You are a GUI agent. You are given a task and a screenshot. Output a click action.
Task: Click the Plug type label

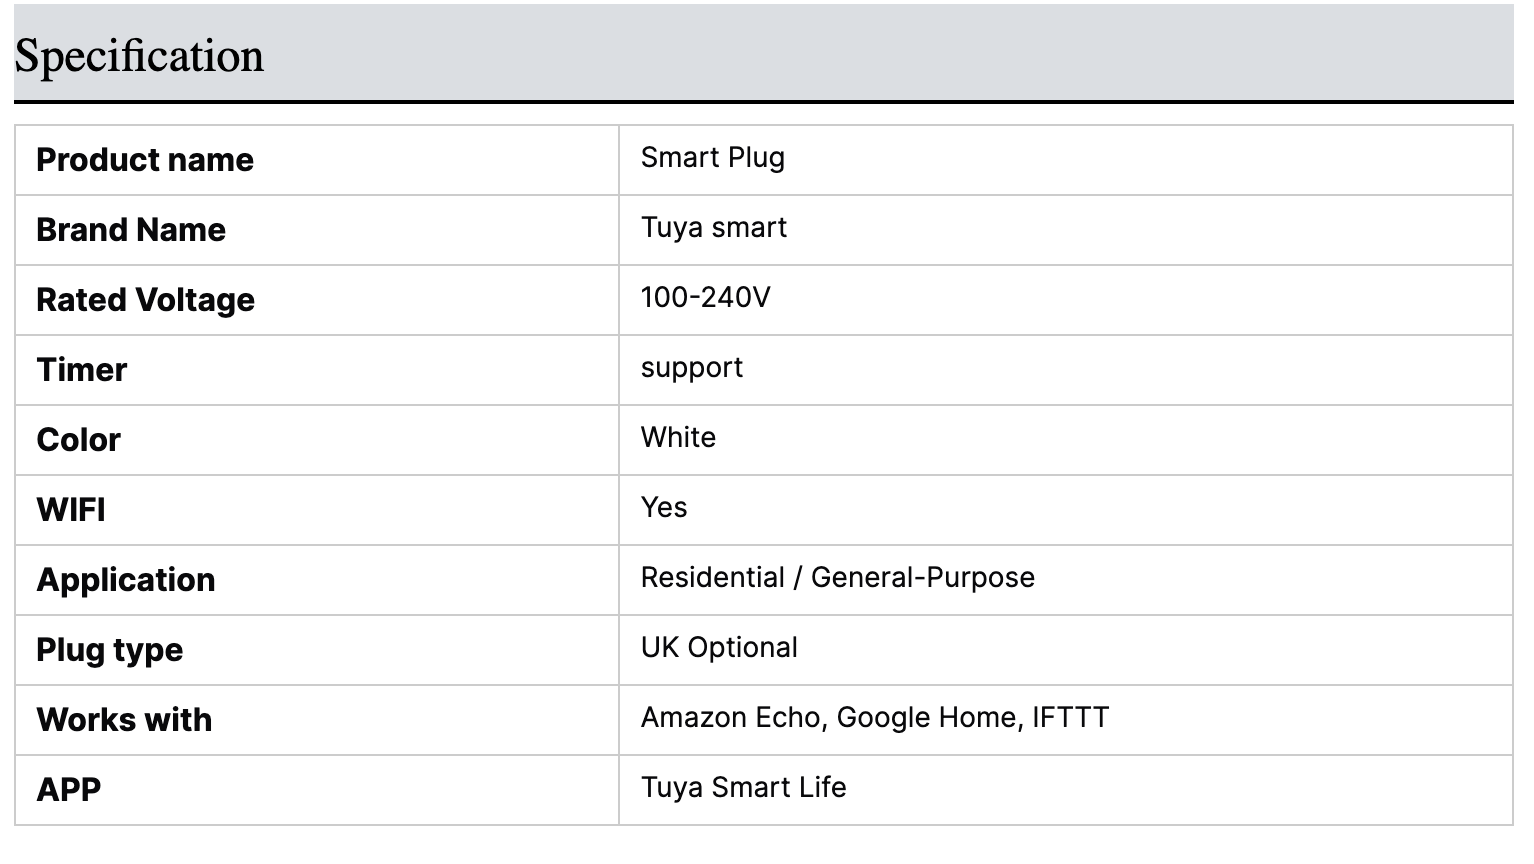point(110,650)
